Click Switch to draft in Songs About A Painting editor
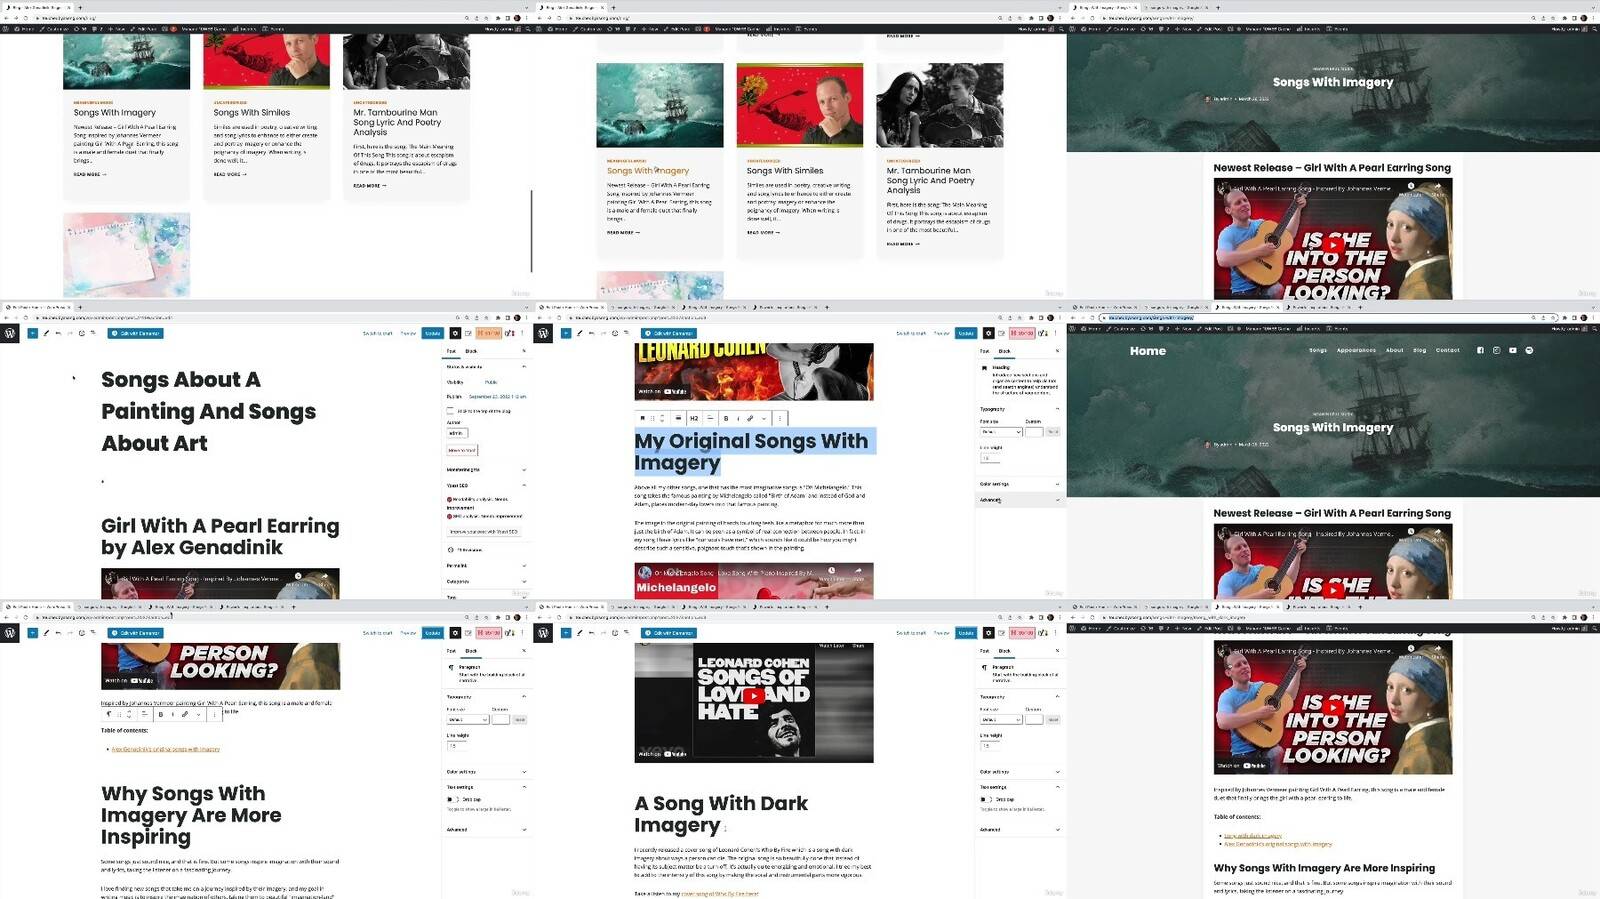 pos(377,333)
